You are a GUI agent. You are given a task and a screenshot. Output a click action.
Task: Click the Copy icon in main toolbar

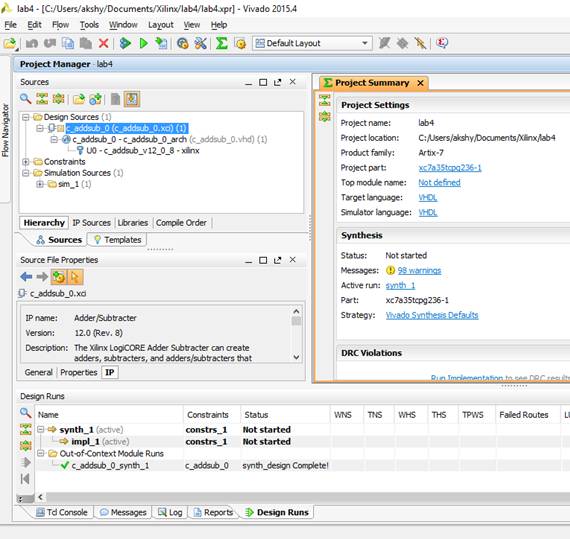pos(68,43)
